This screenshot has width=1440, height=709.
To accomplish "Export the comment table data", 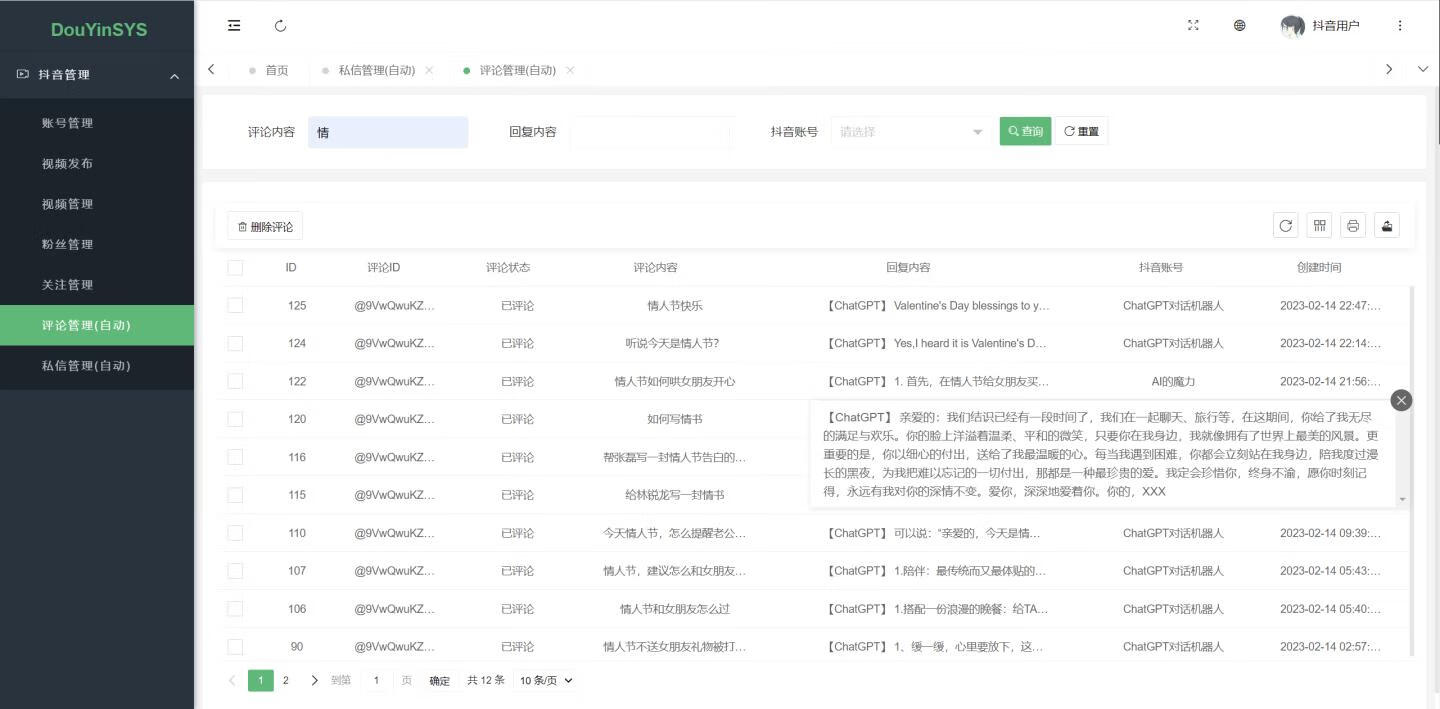I will pos(1386,225).
